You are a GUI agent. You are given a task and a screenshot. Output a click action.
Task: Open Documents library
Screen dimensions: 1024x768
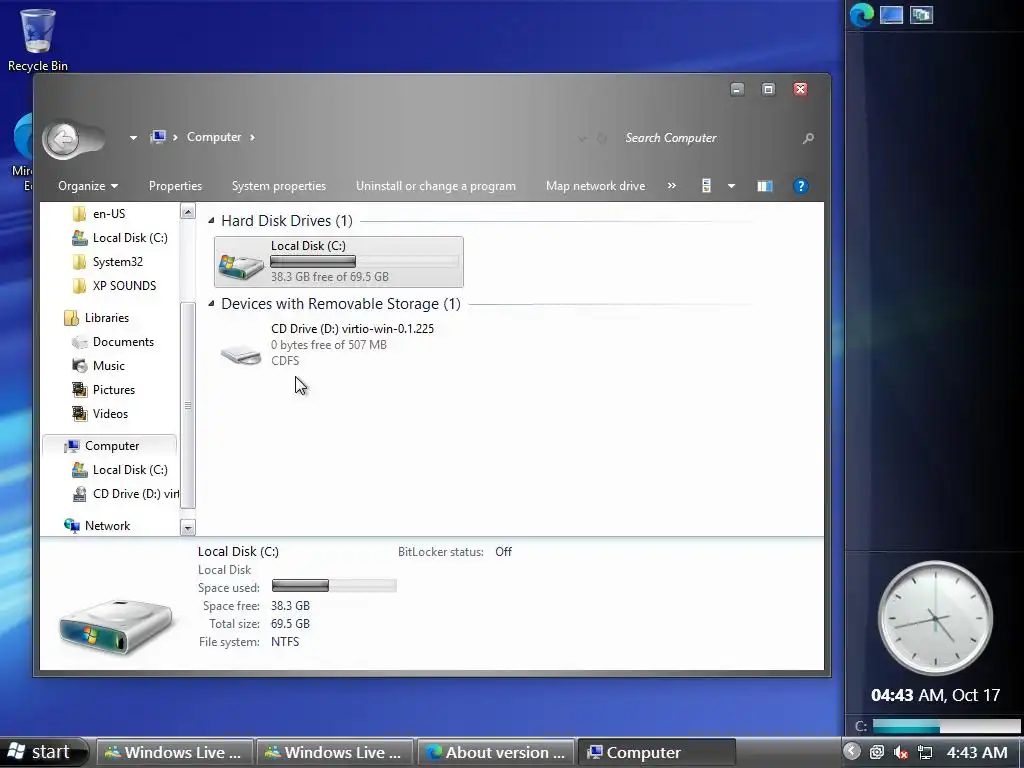[x=123, y=342]
